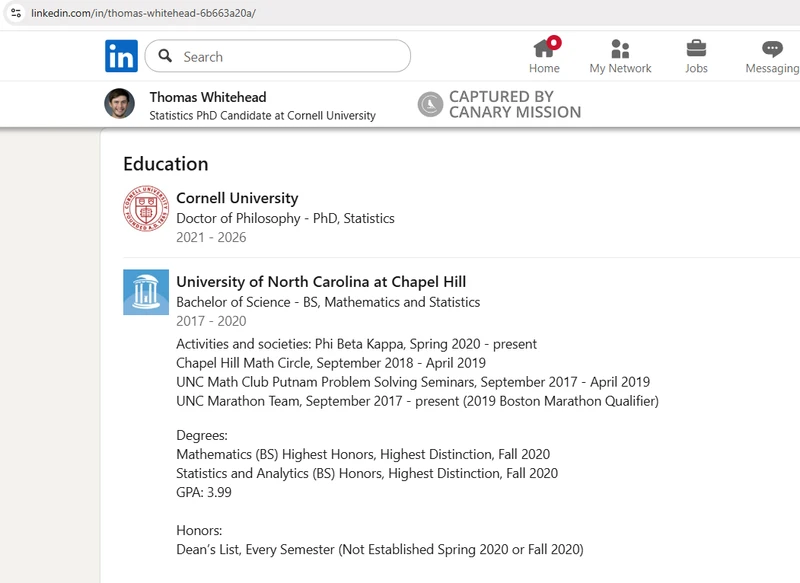
Task: Open Cornell University education entry
Action: [237, 198]
